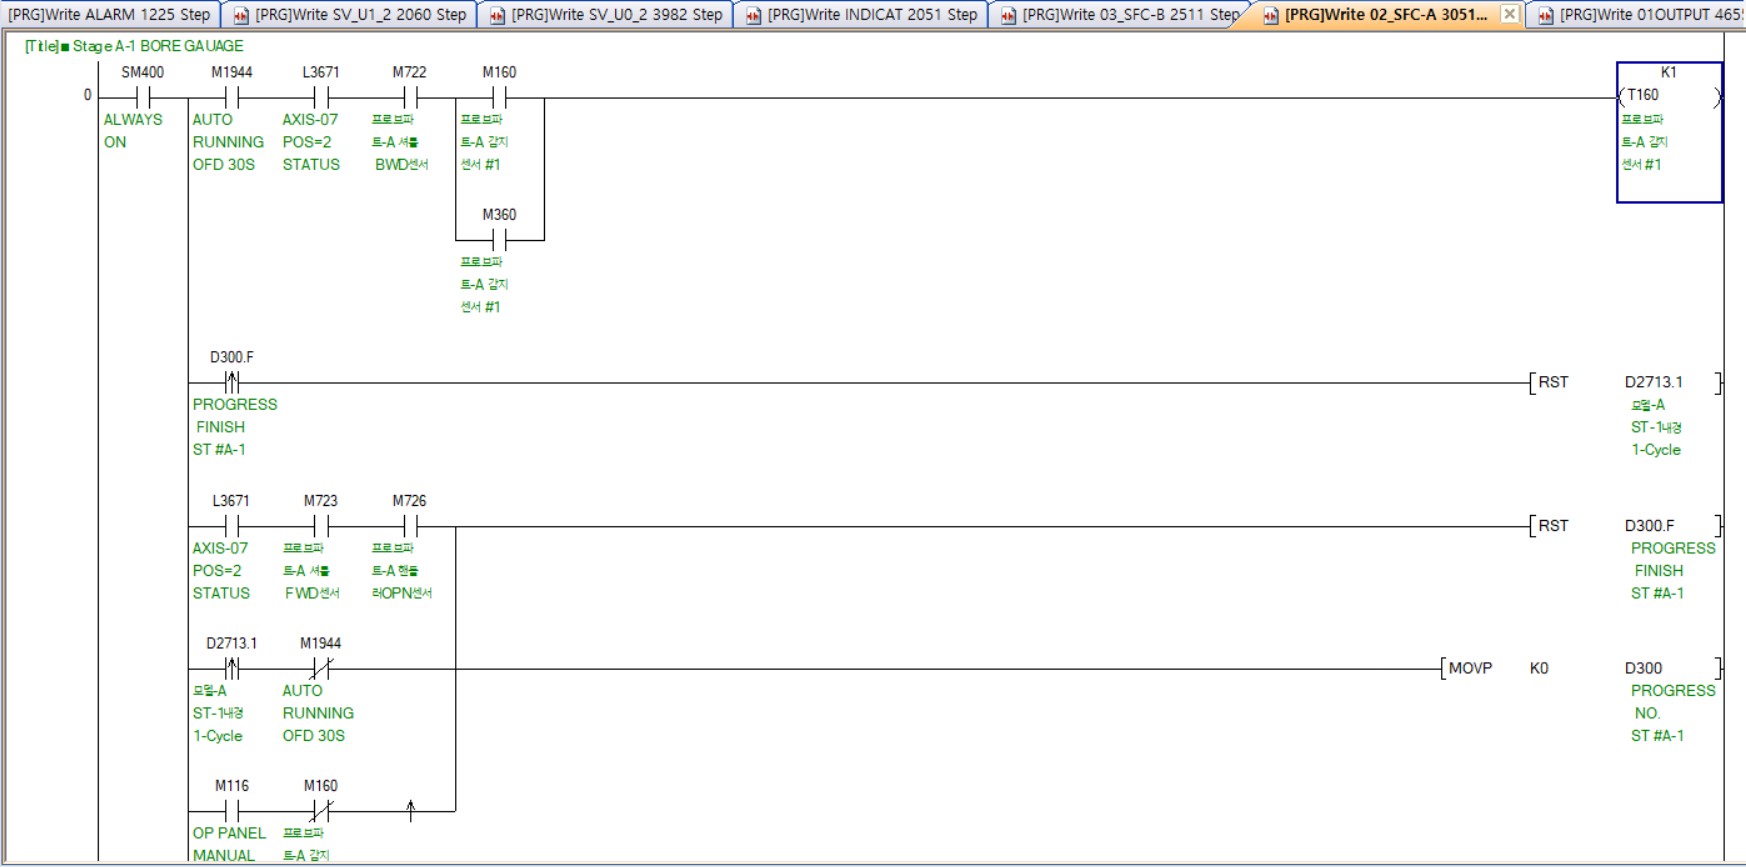The height and width of the screenshot is (867, 1746).
Task: Click the RST instruction for D2713.1
Action: click(1553, 382)
